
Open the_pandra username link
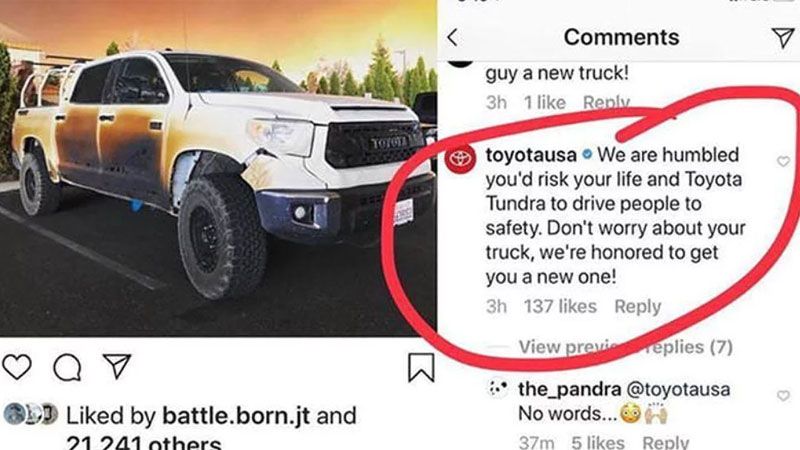click(569, 389)
